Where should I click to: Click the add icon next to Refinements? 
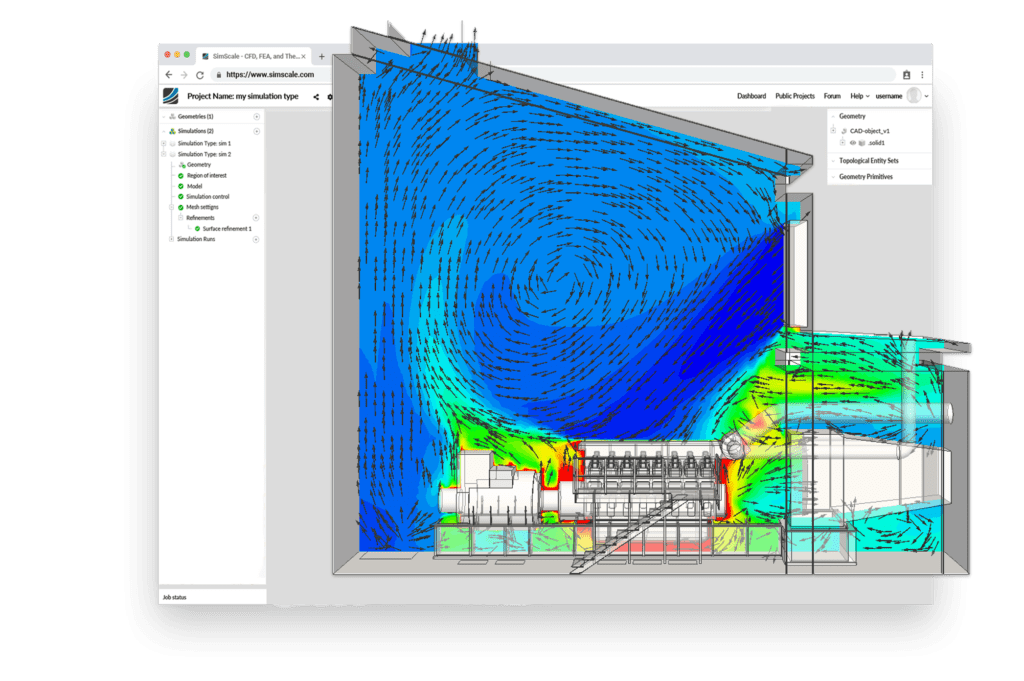click(x=256, y=217)
